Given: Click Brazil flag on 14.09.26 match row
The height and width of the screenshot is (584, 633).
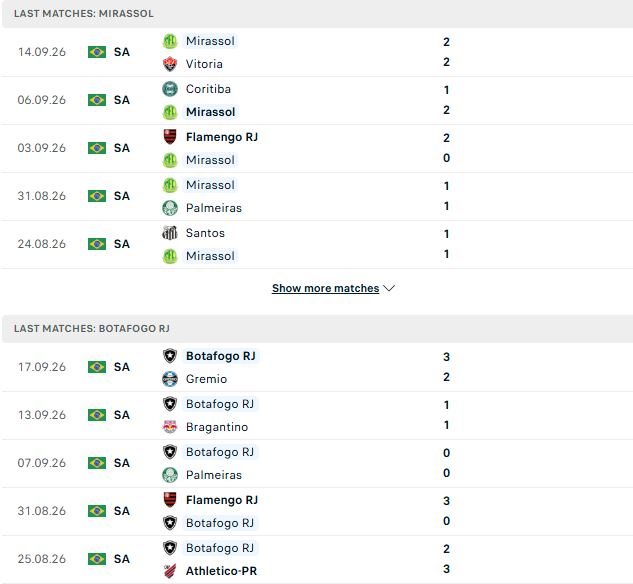Looking at the screenshot, I should pyautogui.click(x=97, y=52).
